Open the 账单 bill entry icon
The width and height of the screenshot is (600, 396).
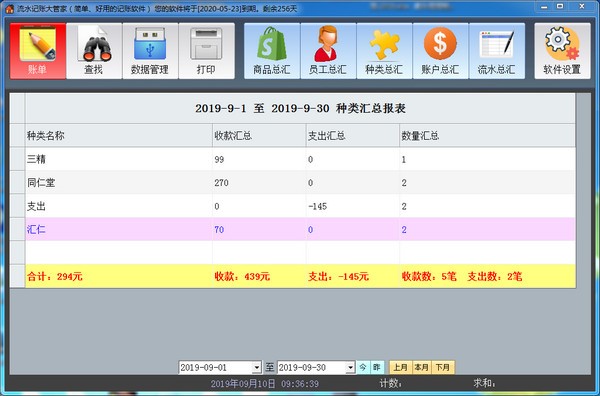(x=38, y=51)
